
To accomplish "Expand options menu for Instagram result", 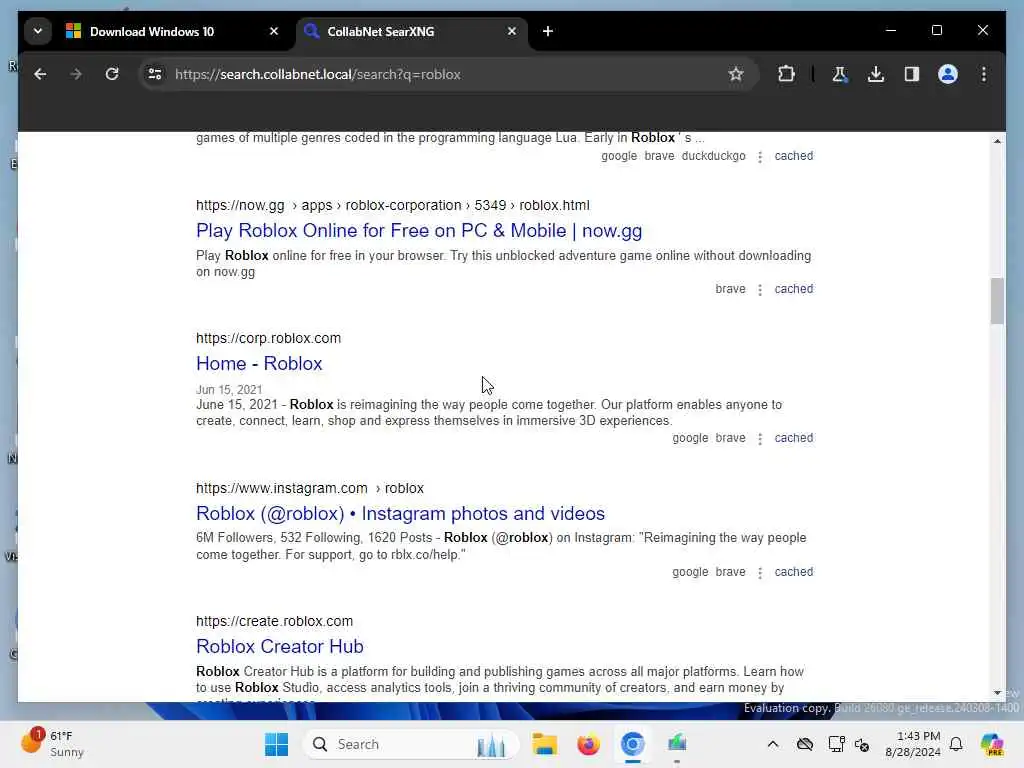I will tap(760, 573).
